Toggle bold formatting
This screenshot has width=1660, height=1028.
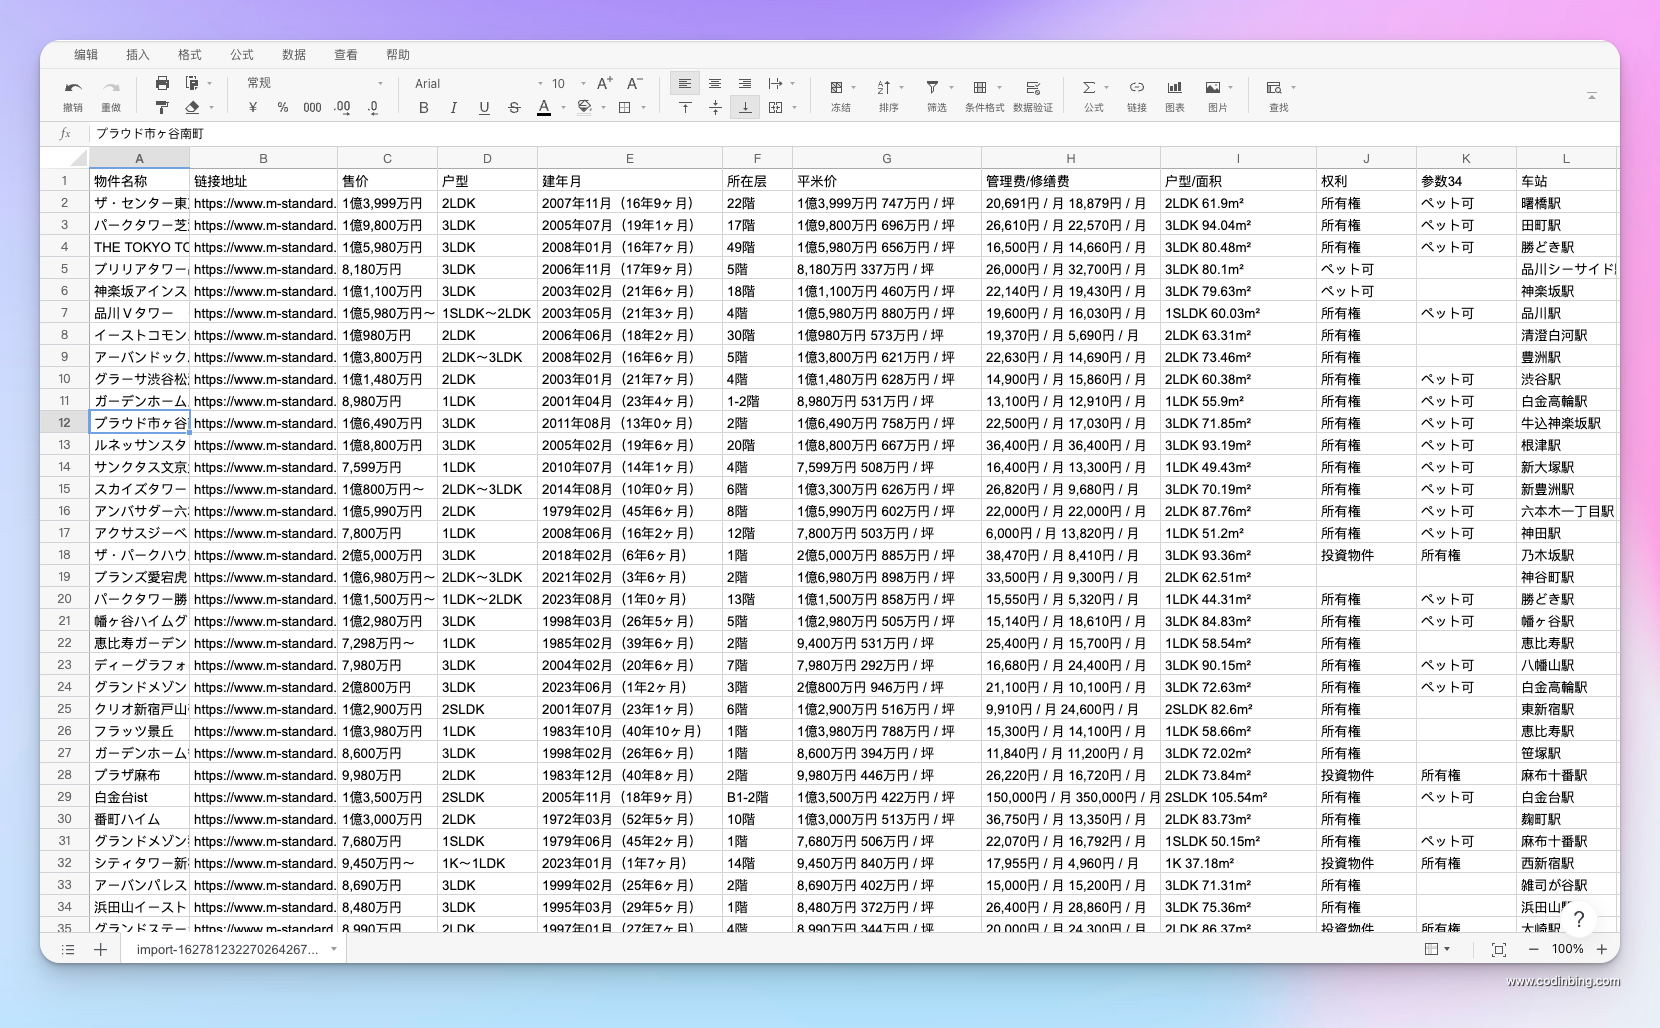[x=424, y=107]
